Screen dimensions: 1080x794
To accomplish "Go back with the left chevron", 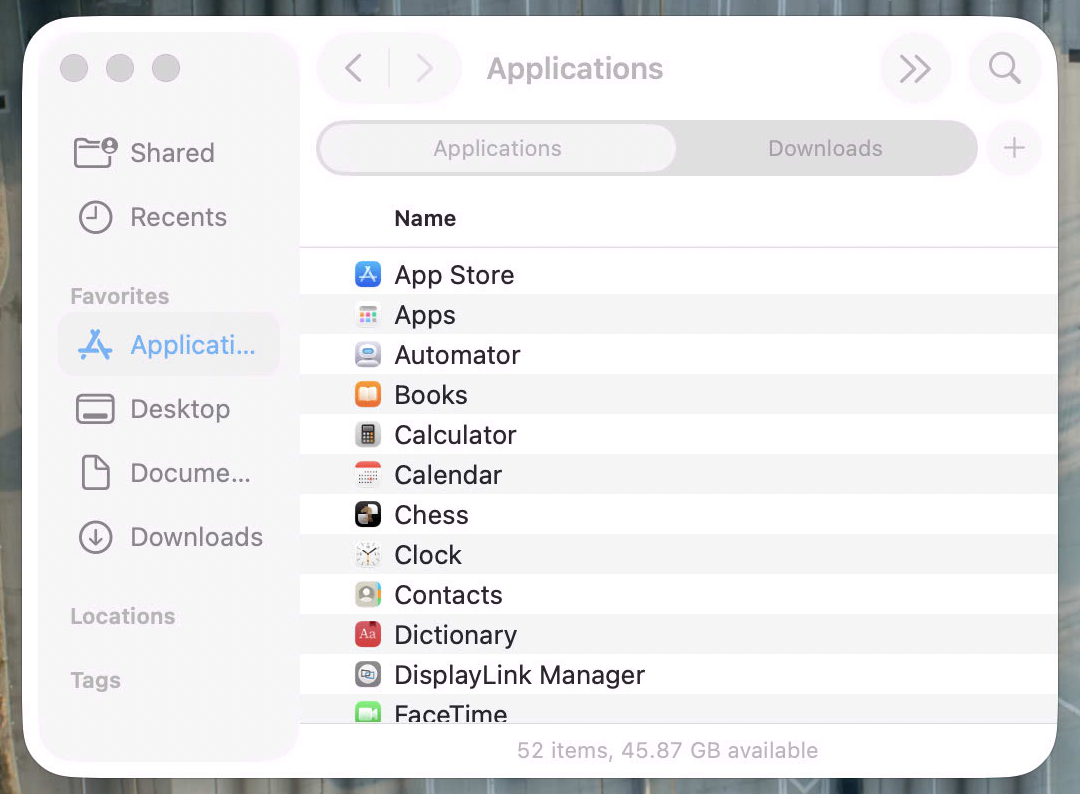I will [353, 68].
